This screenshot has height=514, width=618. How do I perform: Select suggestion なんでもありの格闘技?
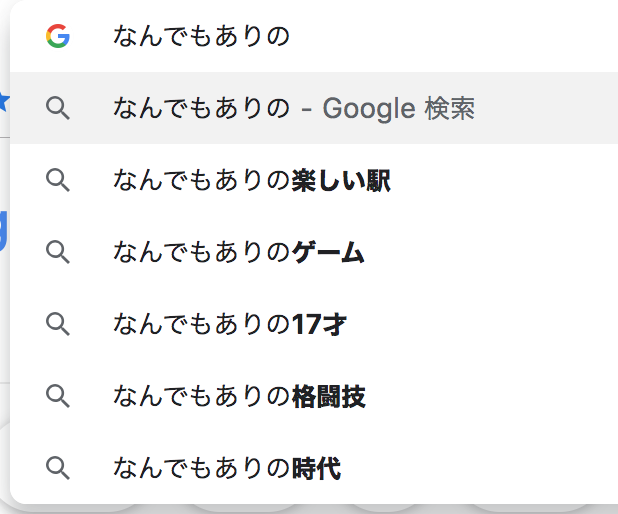pos(239,396)
